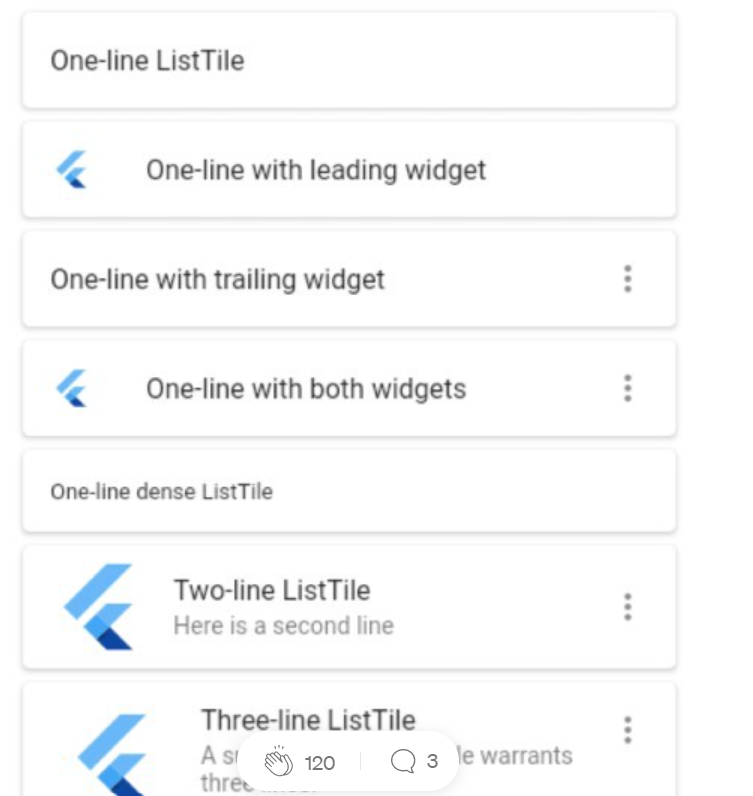The height and width of the screenshot is (796, 753).
Task: Open more options on trailing widget tile
Action: click(627, 279)
